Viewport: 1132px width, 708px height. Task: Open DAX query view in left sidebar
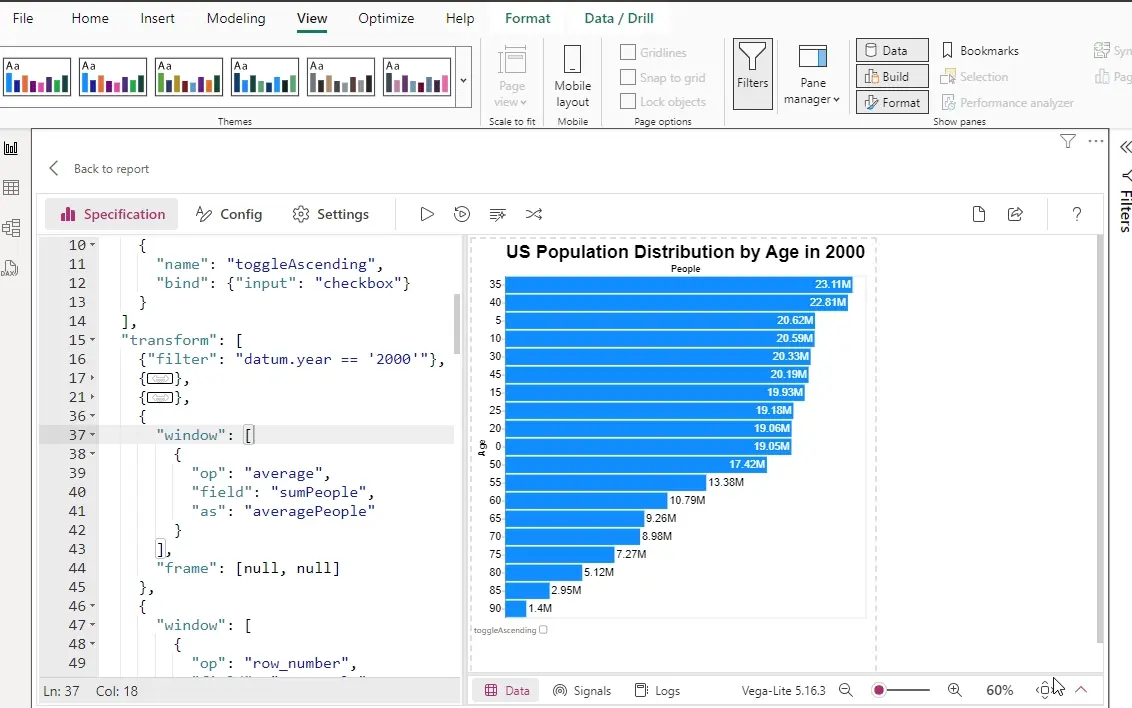coord(12,268)
